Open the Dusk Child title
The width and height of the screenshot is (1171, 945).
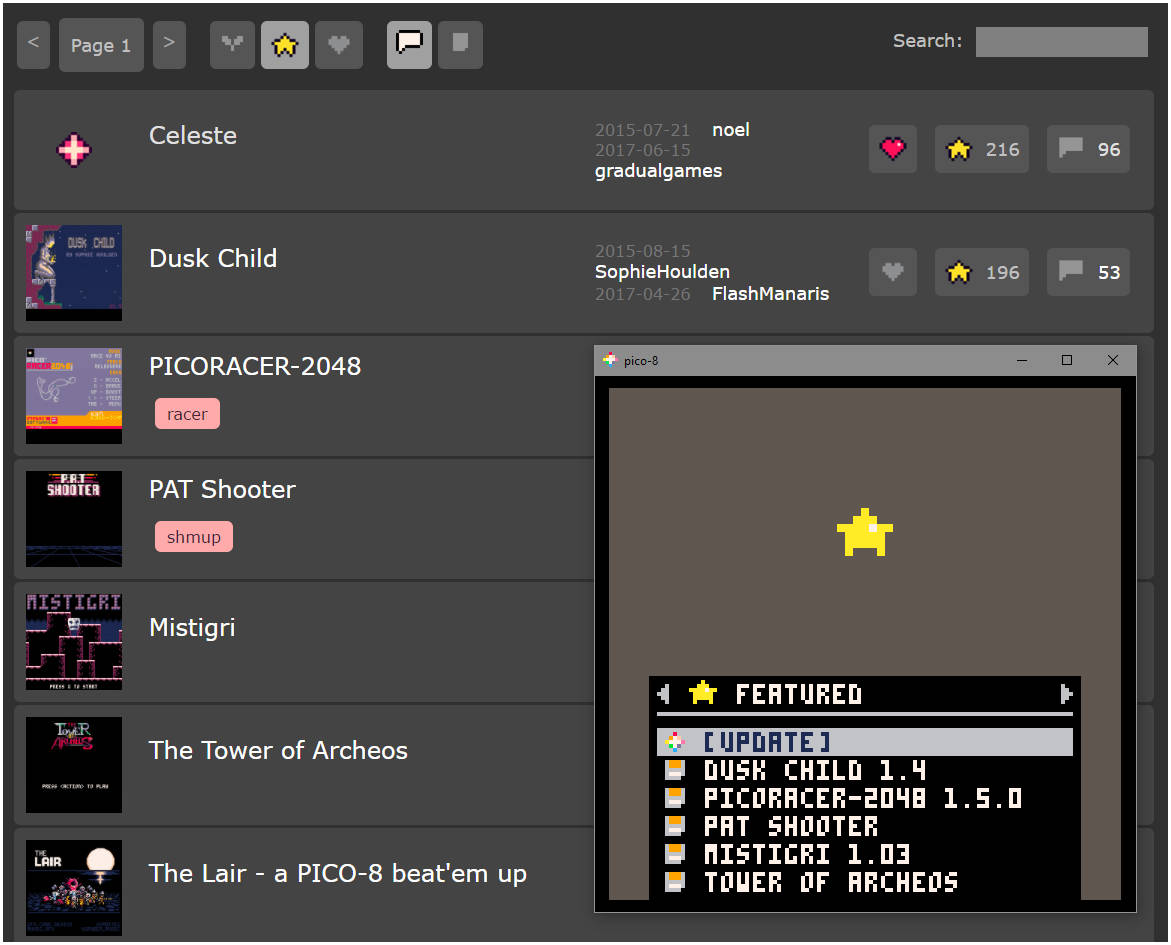tap(213, 258)
